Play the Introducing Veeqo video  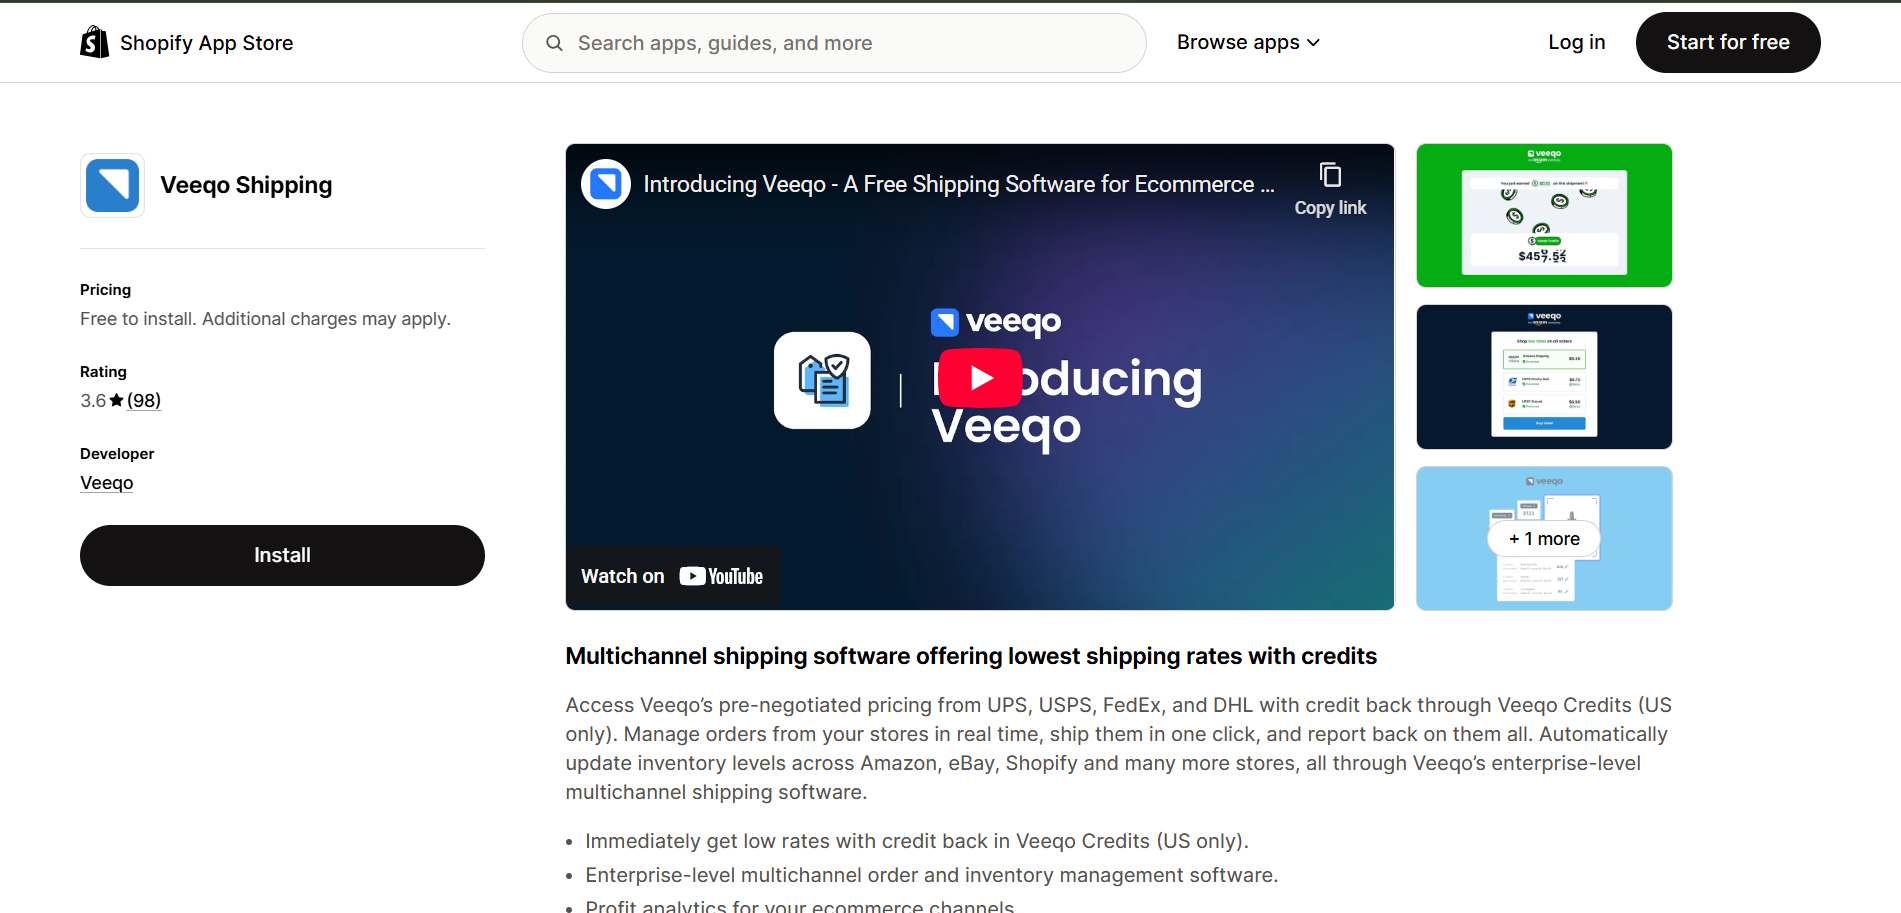click(x=980, y=377)
